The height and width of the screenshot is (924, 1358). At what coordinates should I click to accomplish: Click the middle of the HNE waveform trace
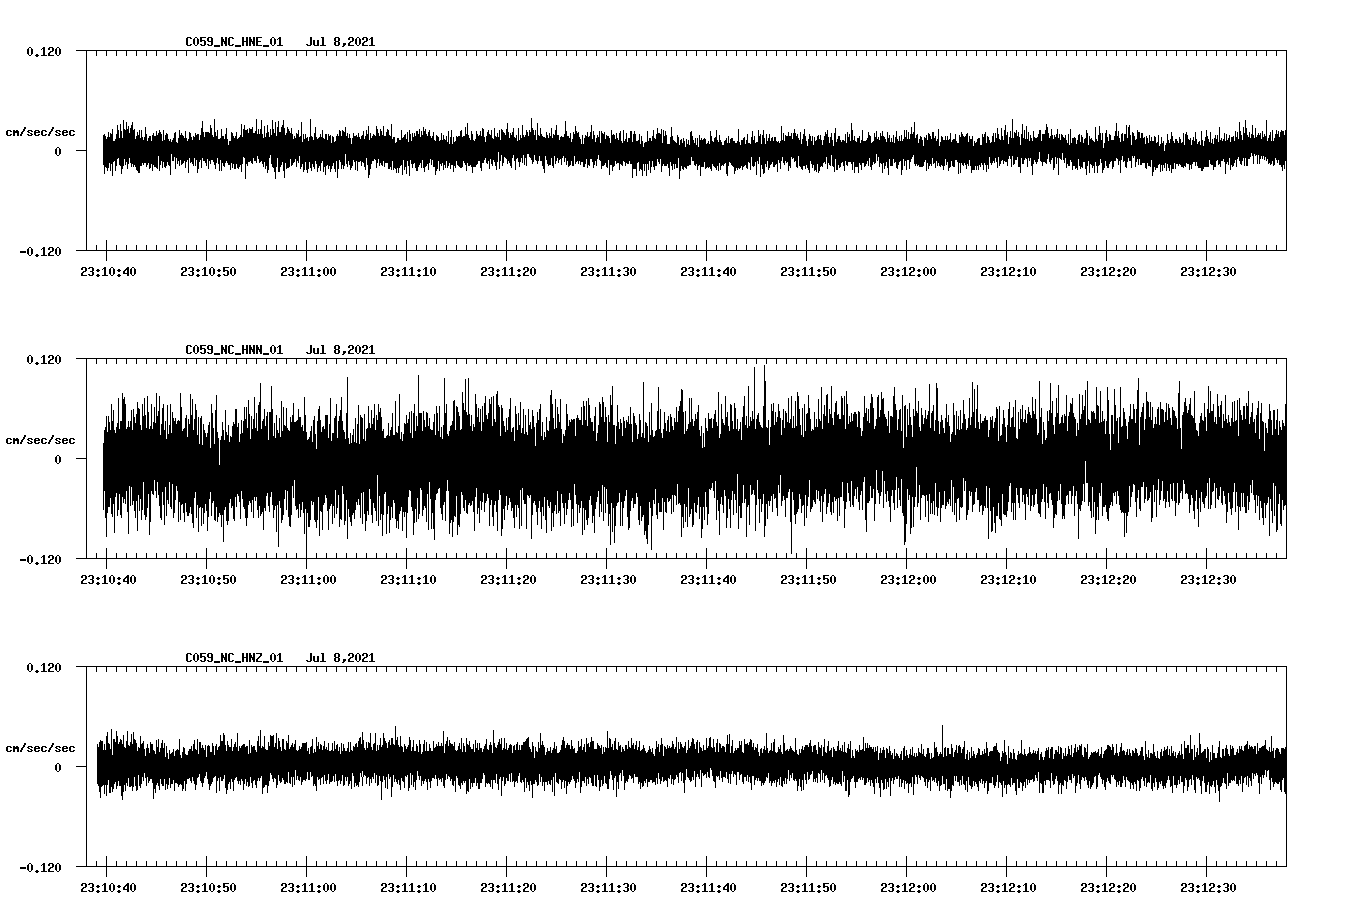tap(690, 150)
